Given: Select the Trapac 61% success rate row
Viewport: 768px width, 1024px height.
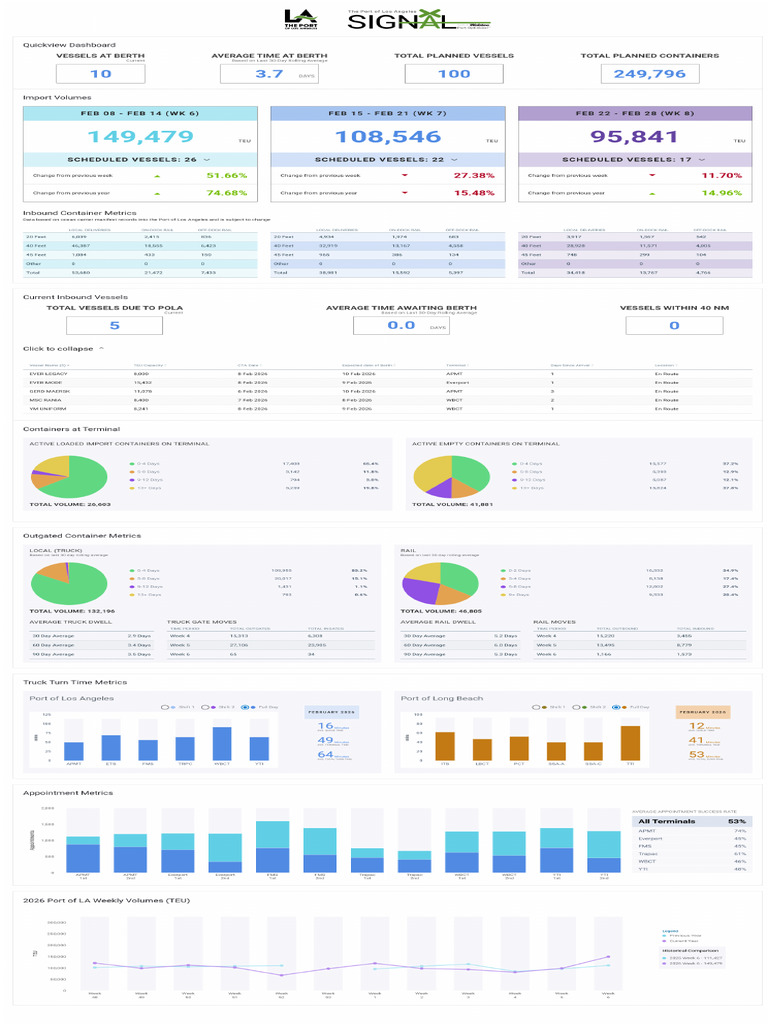Looking at the screenshot, I should coord(692,854).
